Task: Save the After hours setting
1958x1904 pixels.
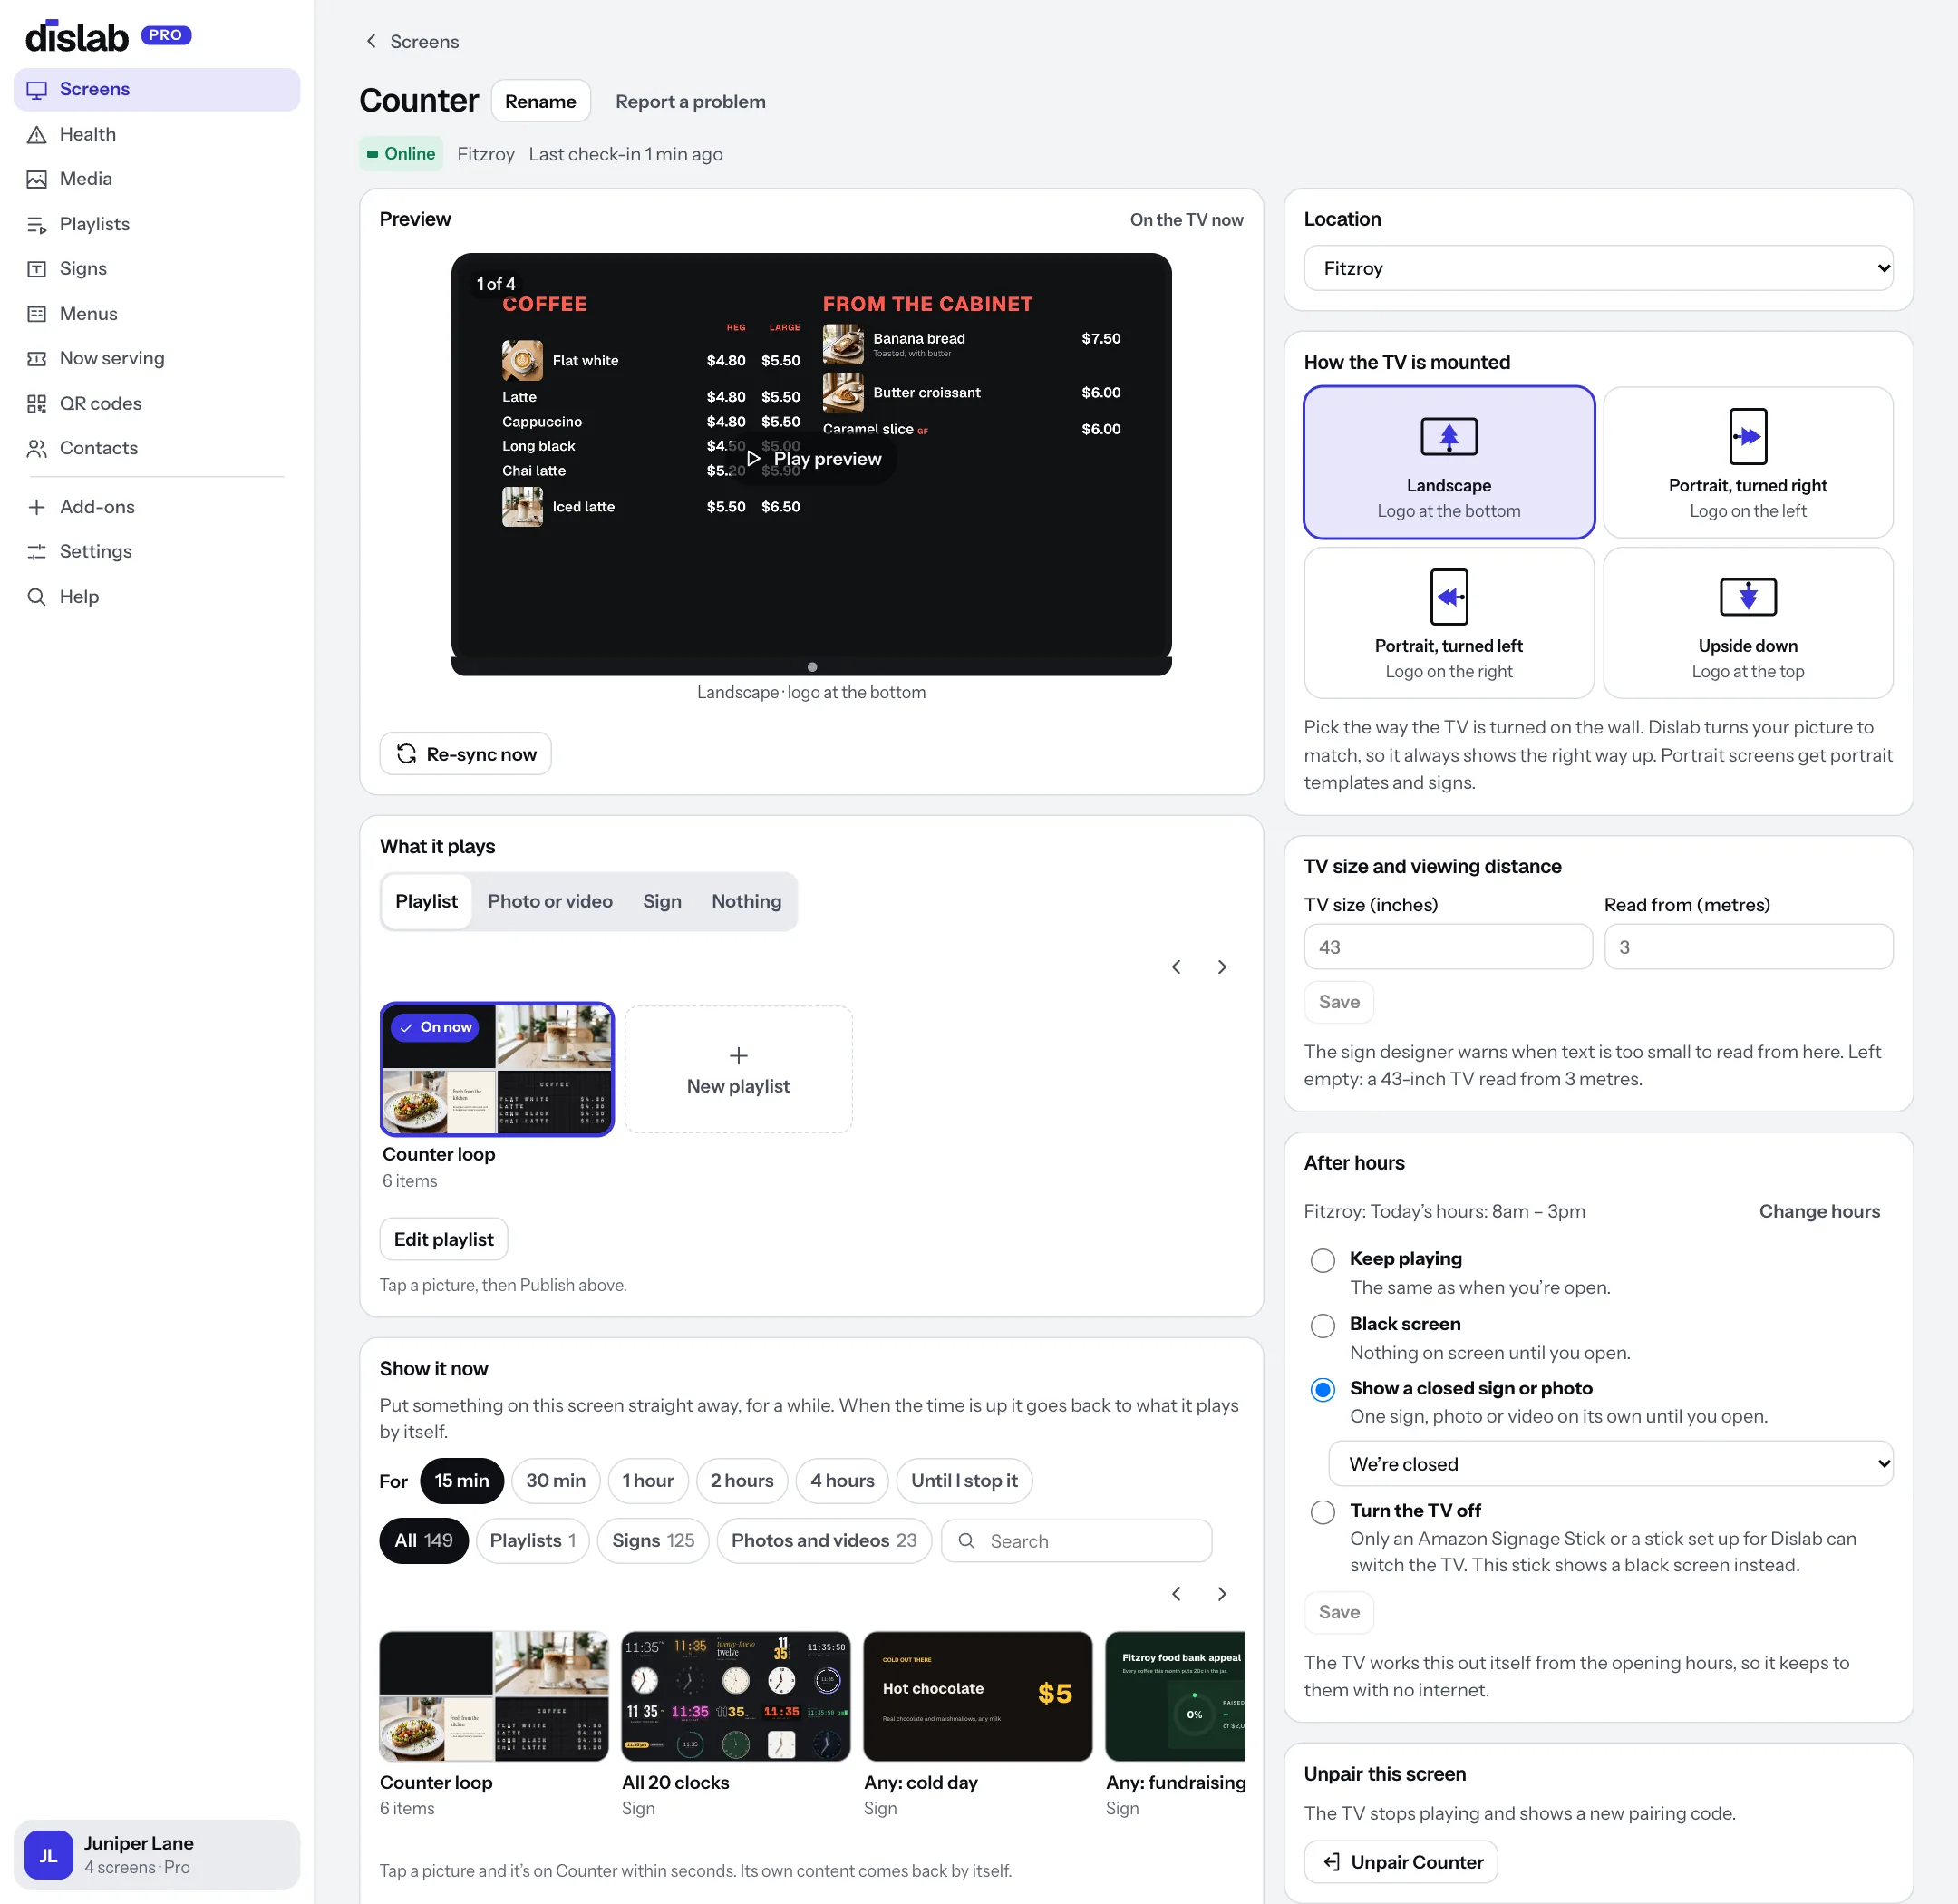Action: (x=1338, y=1612)
